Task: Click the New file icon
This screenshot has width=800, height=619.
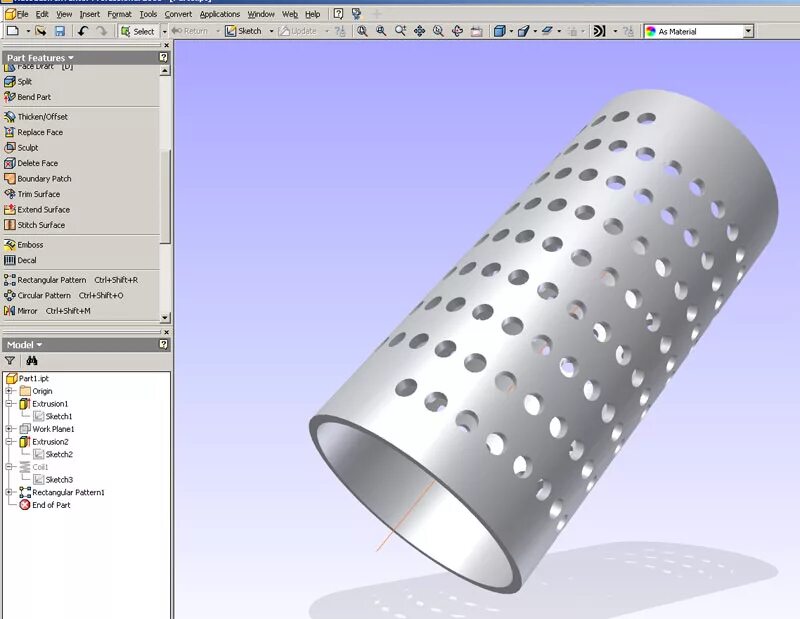Action: (13, 31)
